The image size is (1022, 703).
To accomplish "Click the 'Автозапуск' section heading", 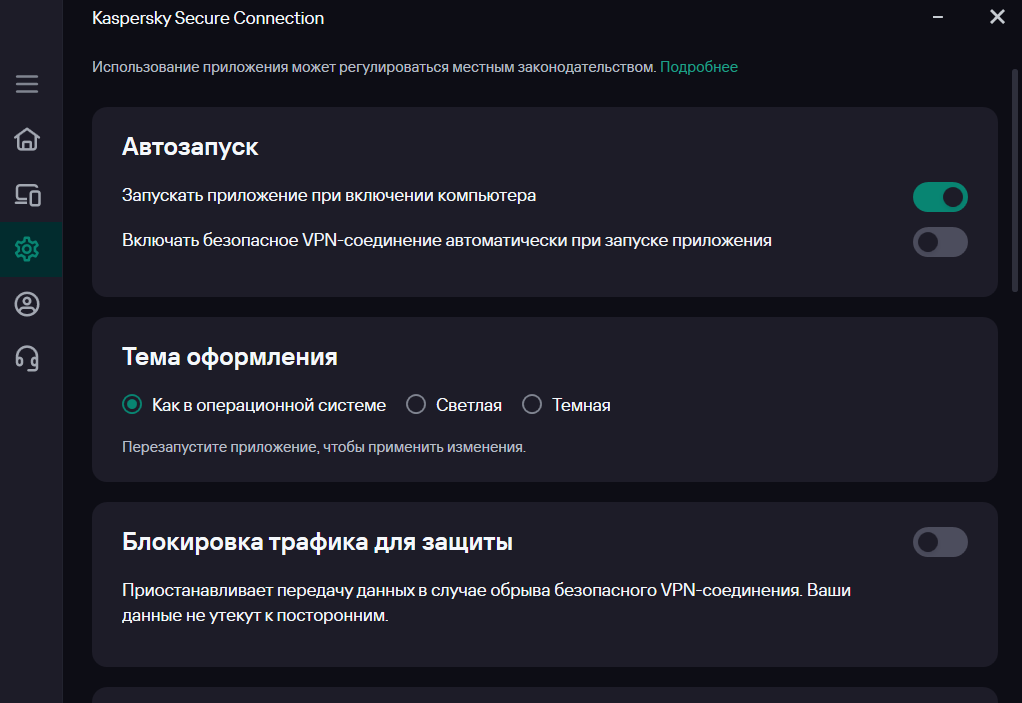I will (x=190, y=147).
